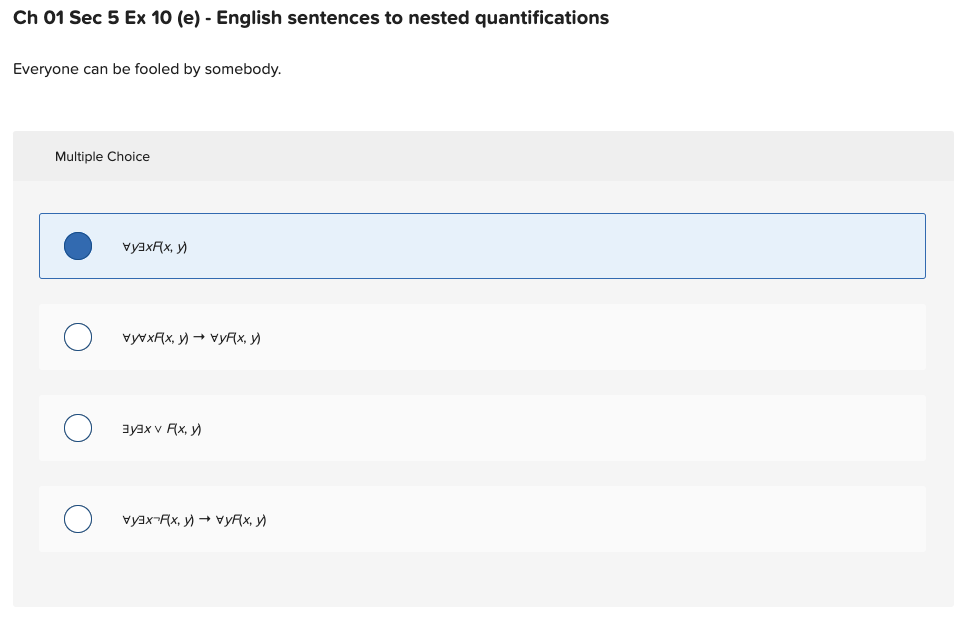Select the radio button for ∀y∀xF(x, y) → ∀yF(x, y)

77,337
